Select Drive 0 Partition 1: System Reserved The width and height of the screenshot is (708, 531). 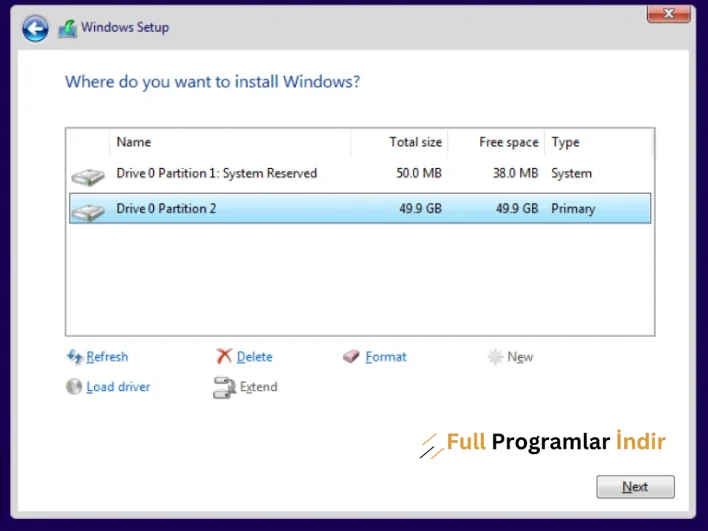(x=360, y=173)
